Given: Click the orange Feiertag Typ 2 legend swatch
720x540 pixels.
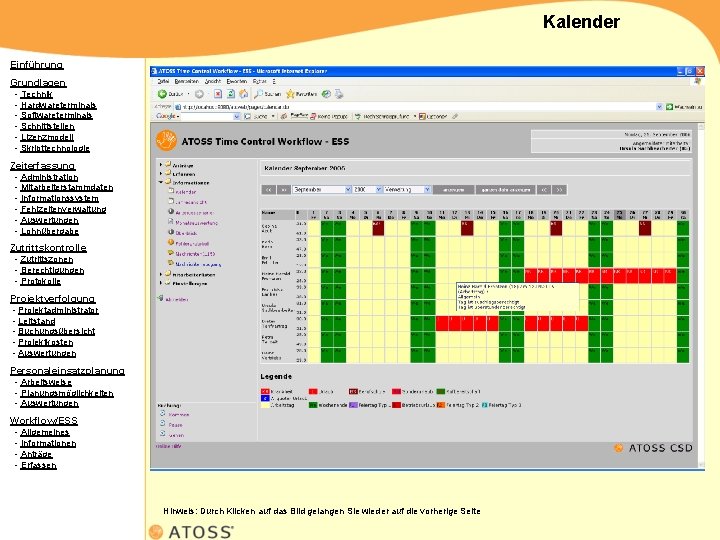Looking at the screenshot, I should pyautogui.click(x=441, y=405).
